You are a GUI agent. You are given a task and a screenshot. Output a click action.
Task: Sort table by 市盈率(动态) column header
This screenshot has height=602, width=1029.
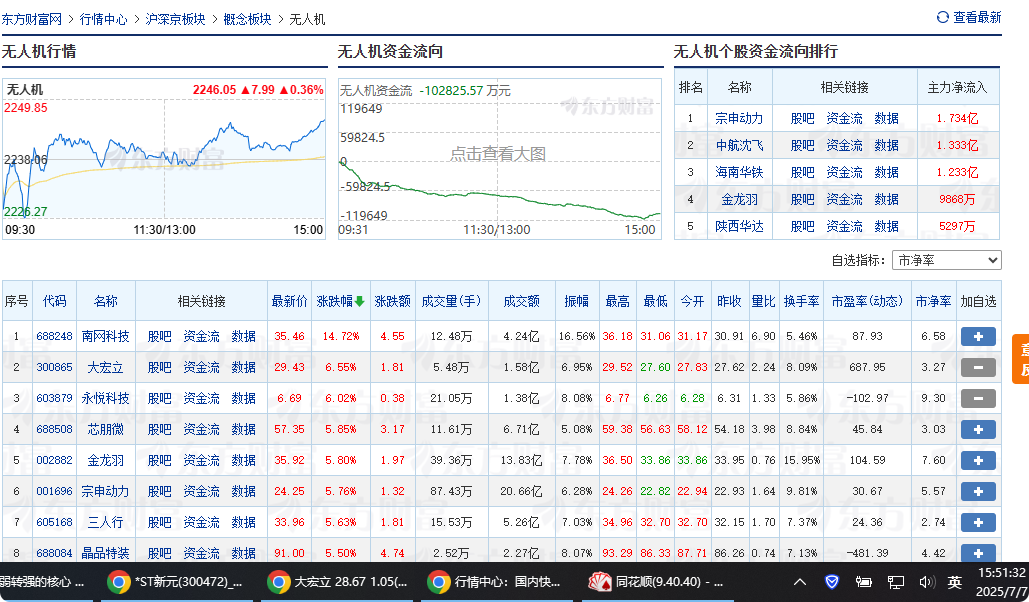click(x=867, y=301)
